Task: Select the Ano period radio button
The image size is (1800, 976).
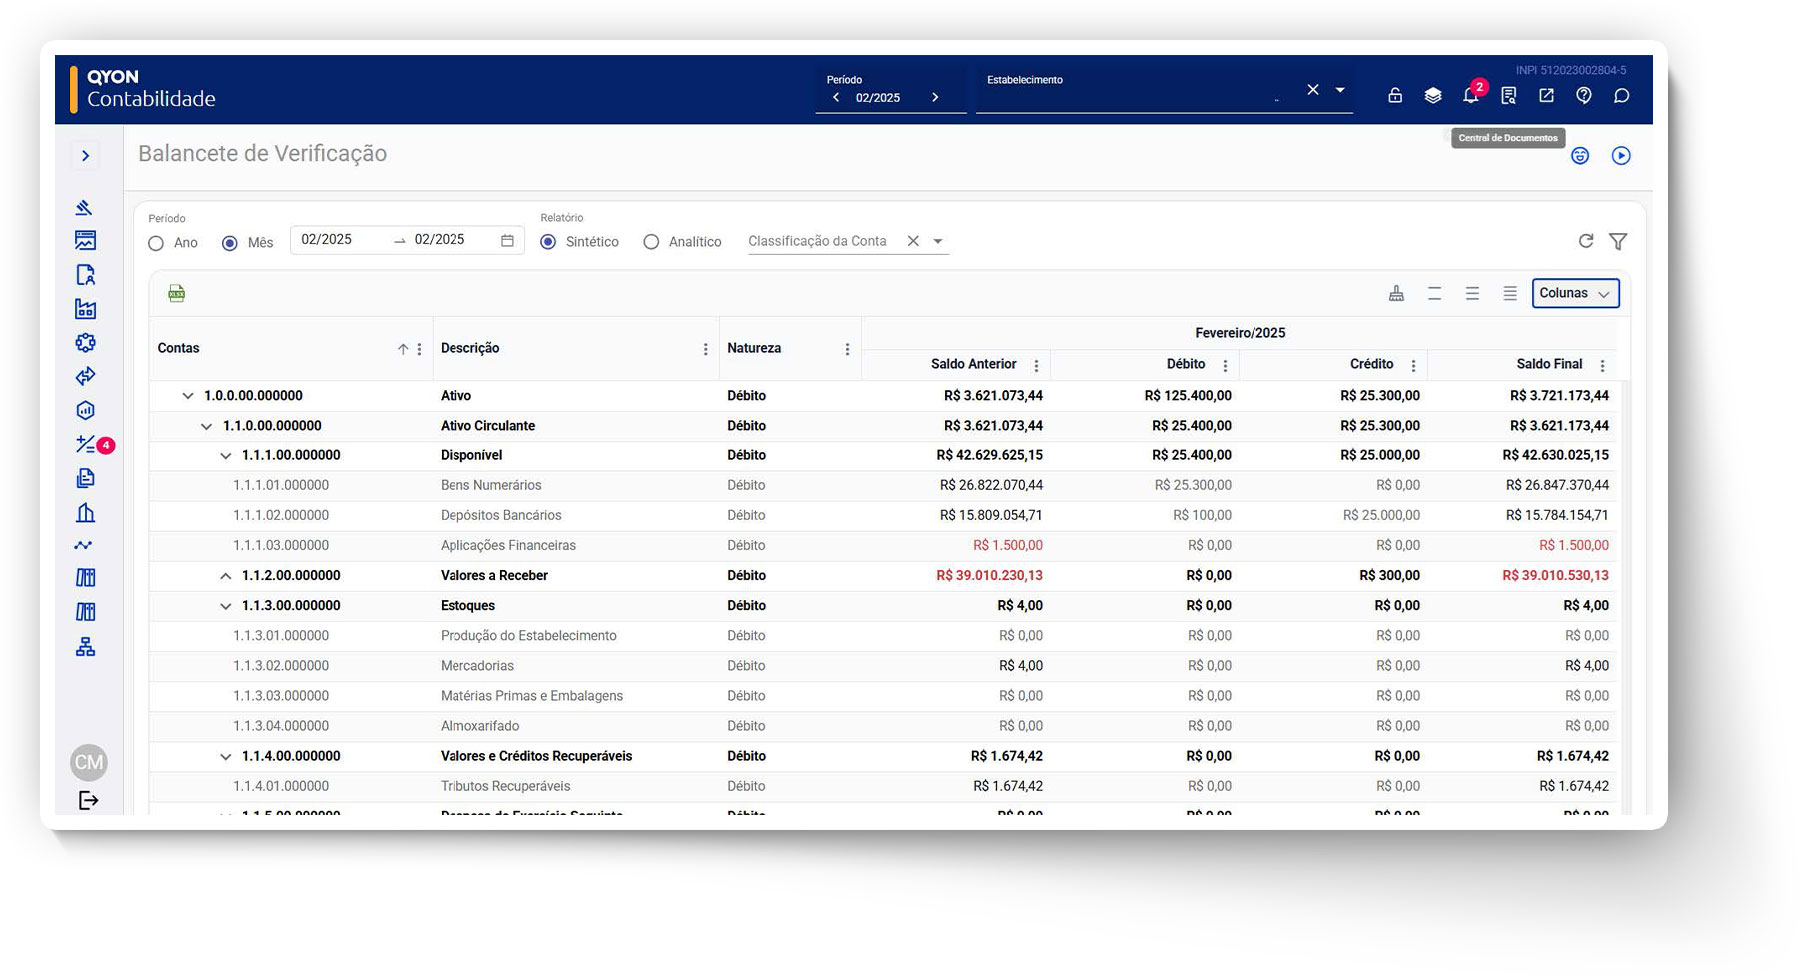Action: point(156,243)
